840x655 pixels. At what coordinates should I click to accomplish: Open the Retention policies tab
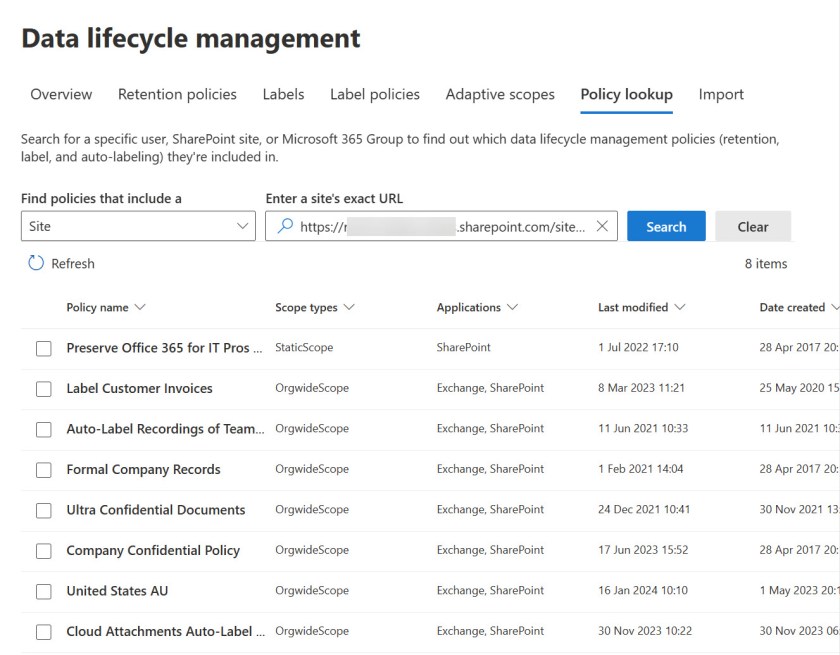(177, 94)
